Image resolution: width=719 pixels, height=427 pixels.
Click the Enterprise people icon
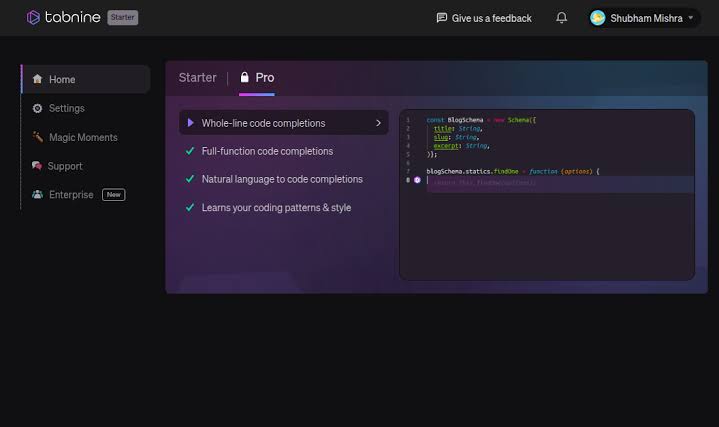coord(38,194)
